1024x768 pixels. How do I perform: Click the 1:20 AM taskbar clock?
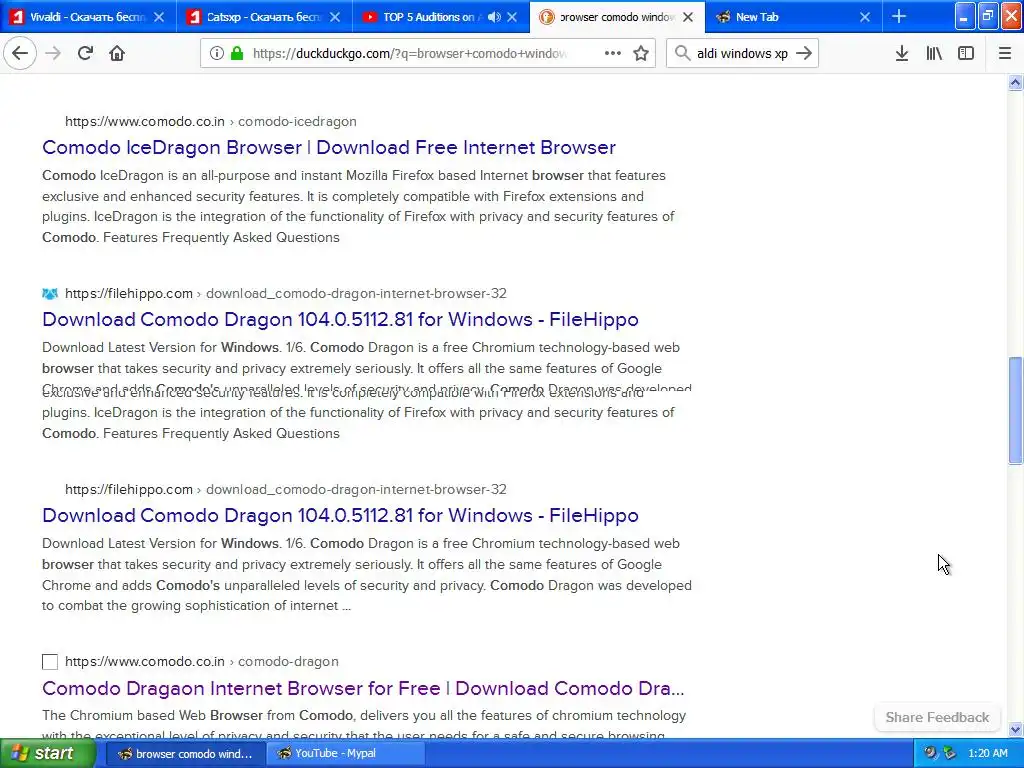pos(988,754)
